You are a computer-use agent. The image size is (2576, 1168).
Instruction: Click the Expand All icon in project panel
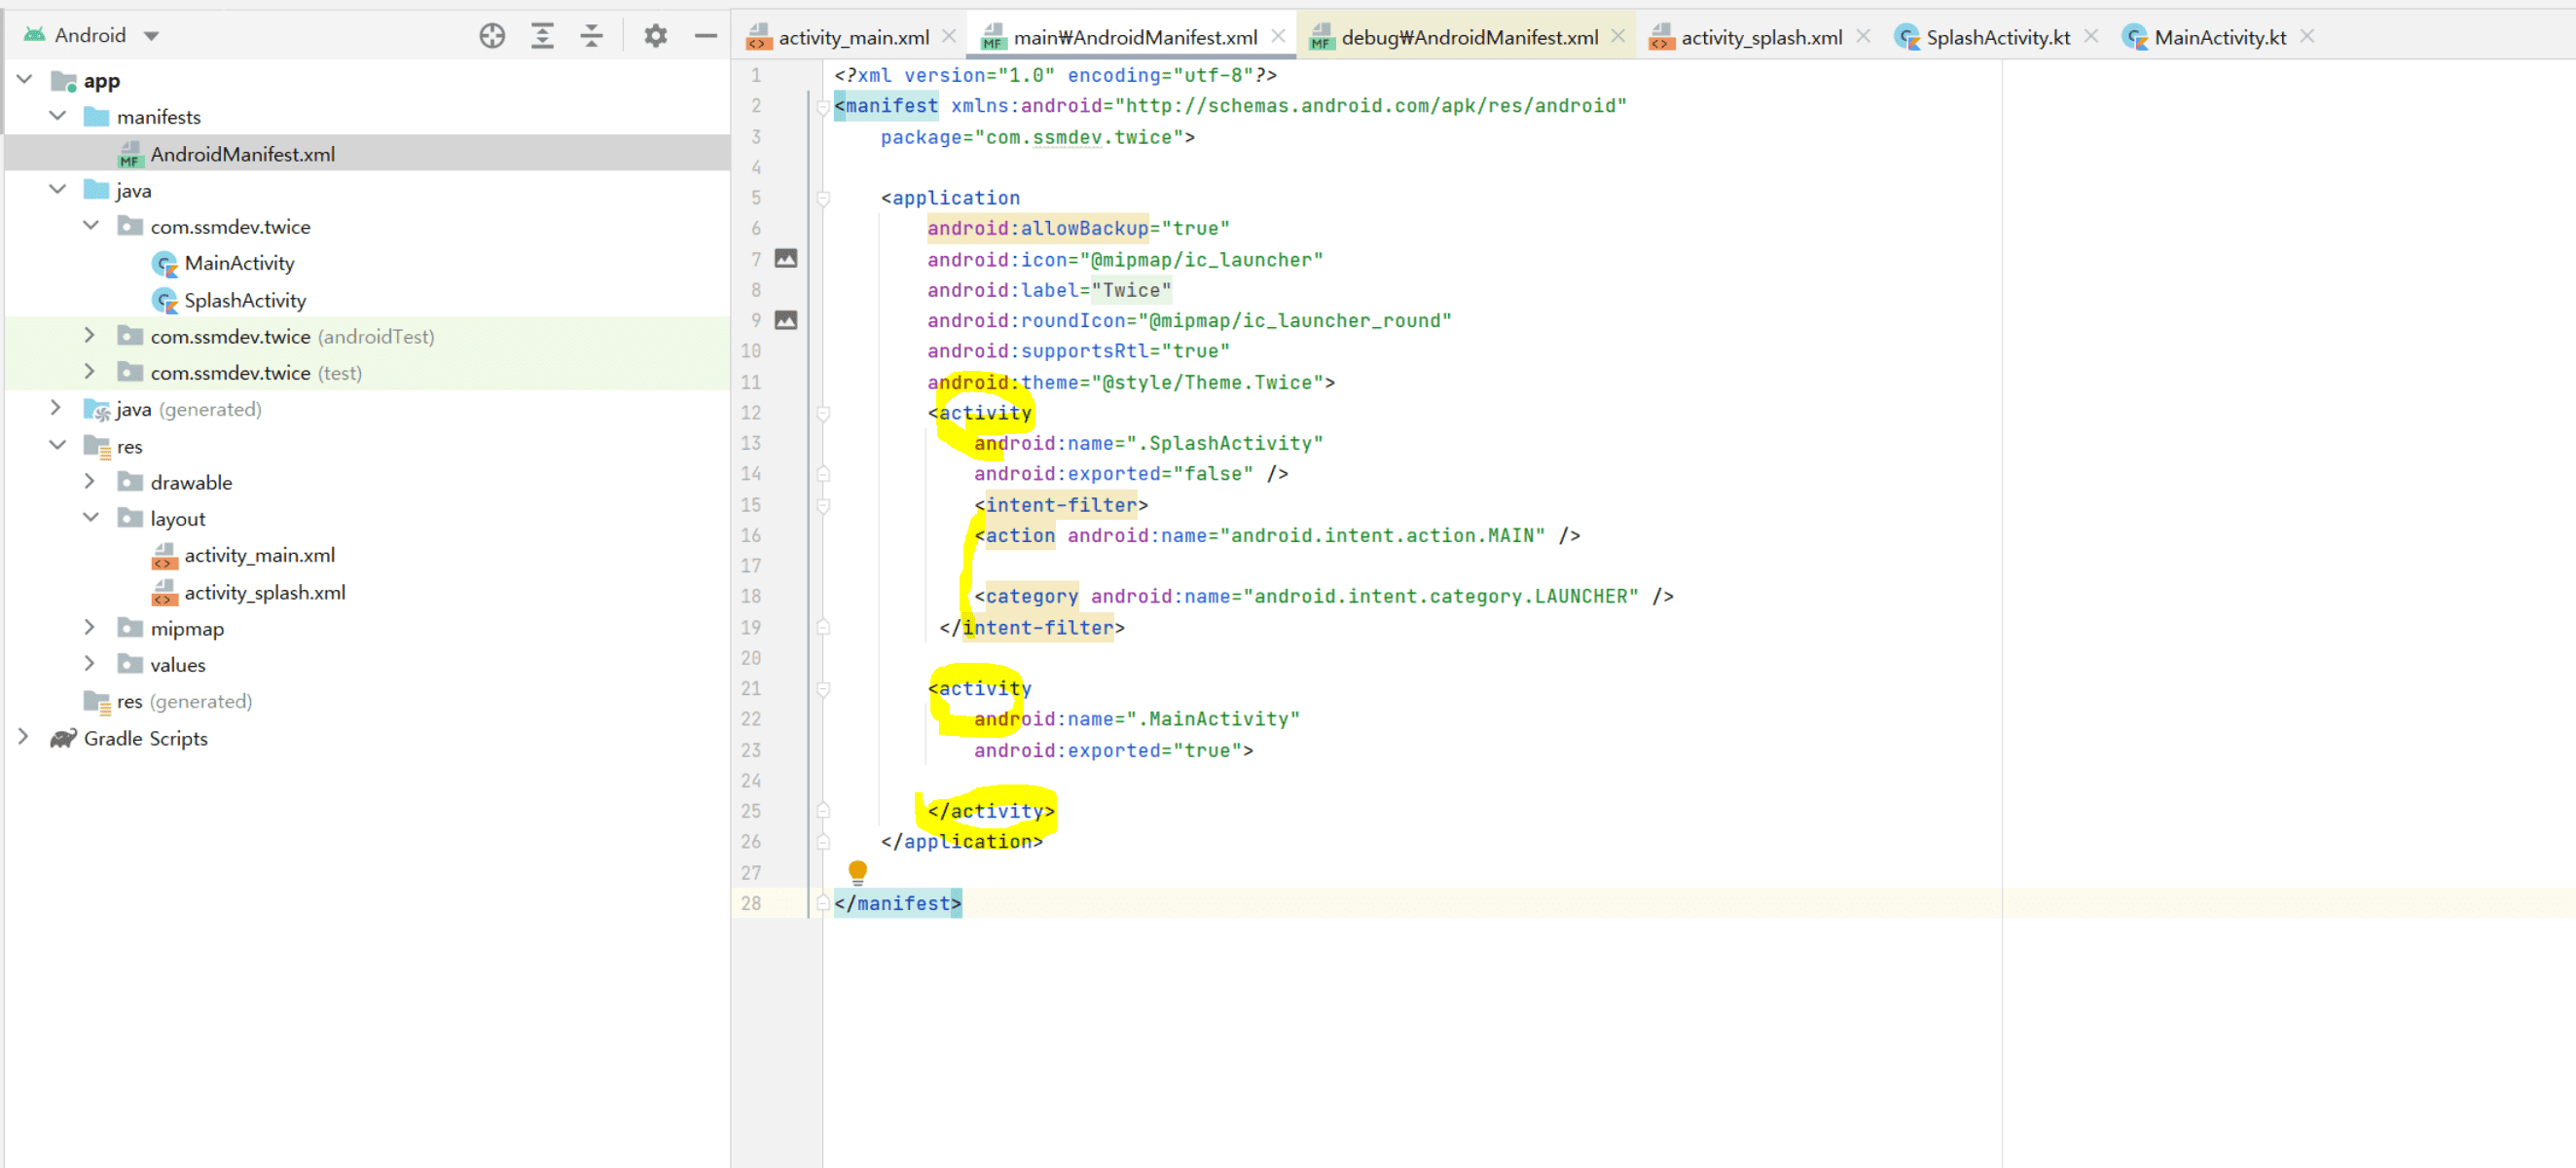point(542,36)
